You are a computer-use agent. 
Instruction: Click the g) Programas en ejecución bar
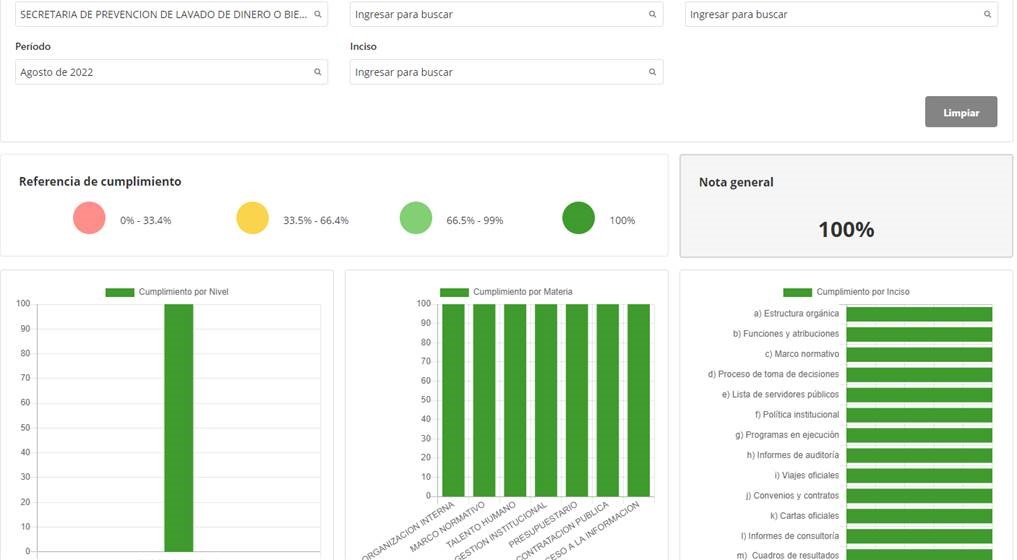pyautogui.click(x=919, y=435)
